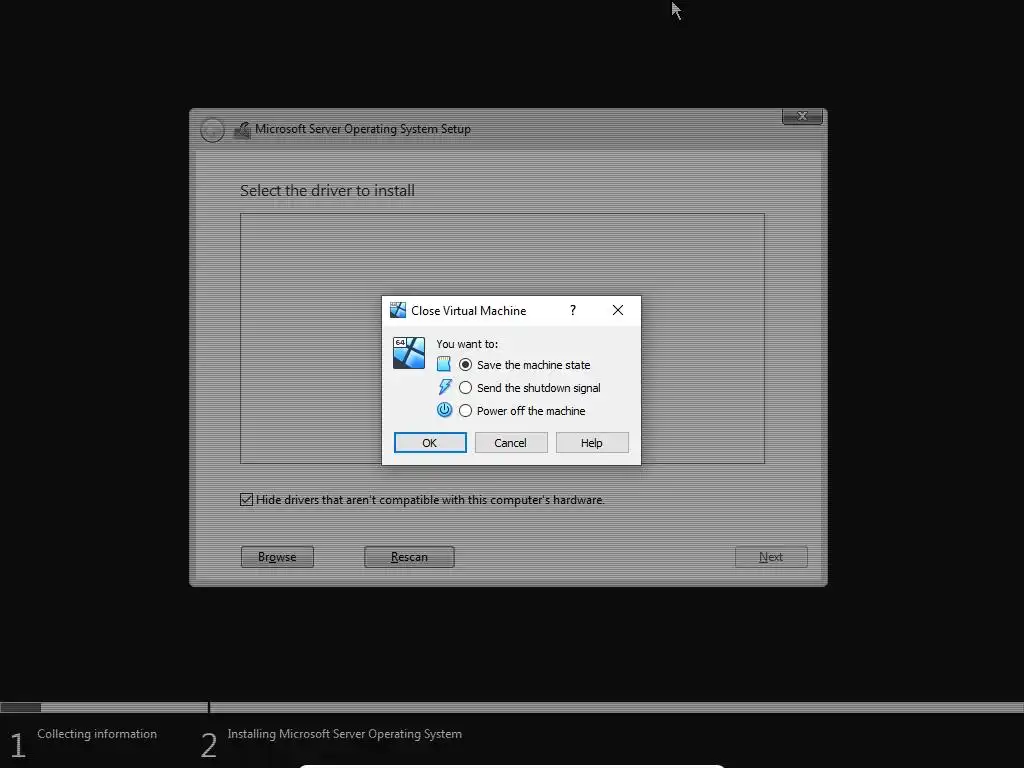This screenshot has width=1024, height=768.
Task: Select Save the machine state radio button
Action: (x=465, y=364)
